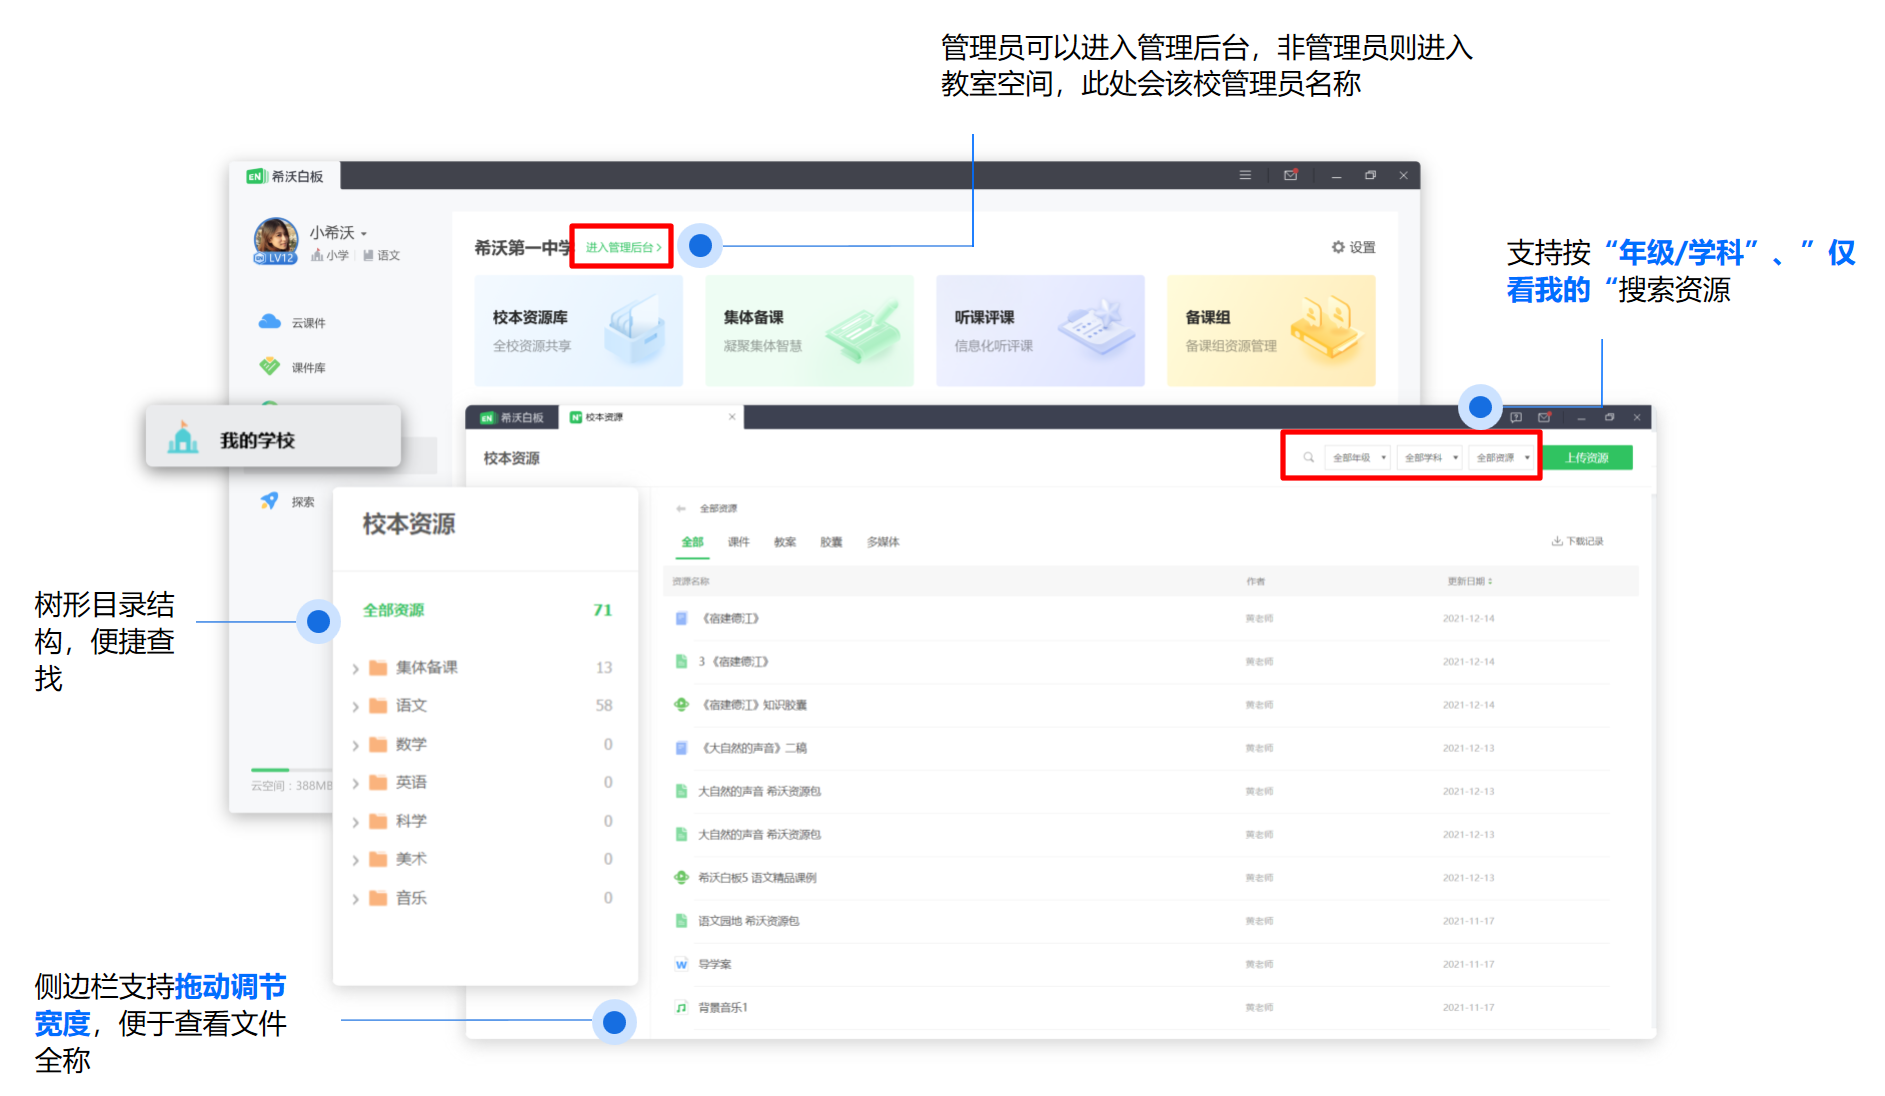This screenshot has height=1096, width=1885.
Task: Open hamburger menu in 希沃白板 title bar
Action: [1245, 175]
